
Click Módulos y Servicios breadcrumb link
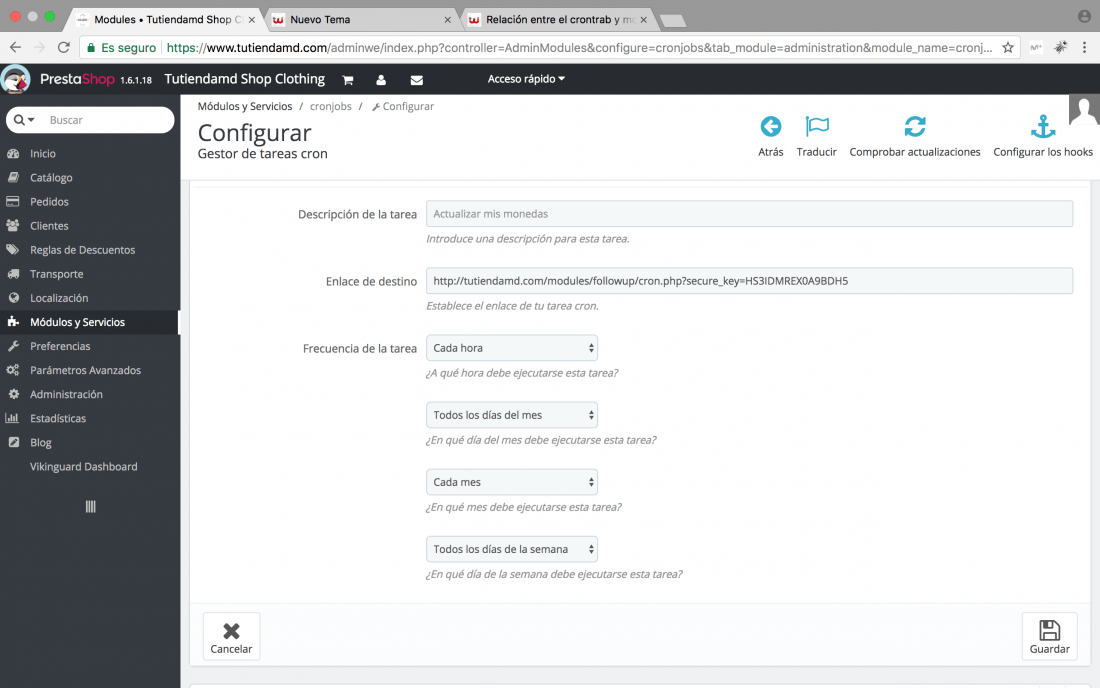tap(245, 106)
